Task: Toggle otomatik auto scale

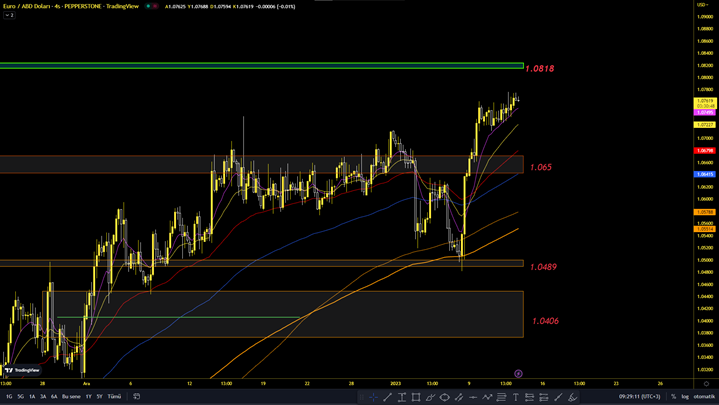Action: point(704,396)
